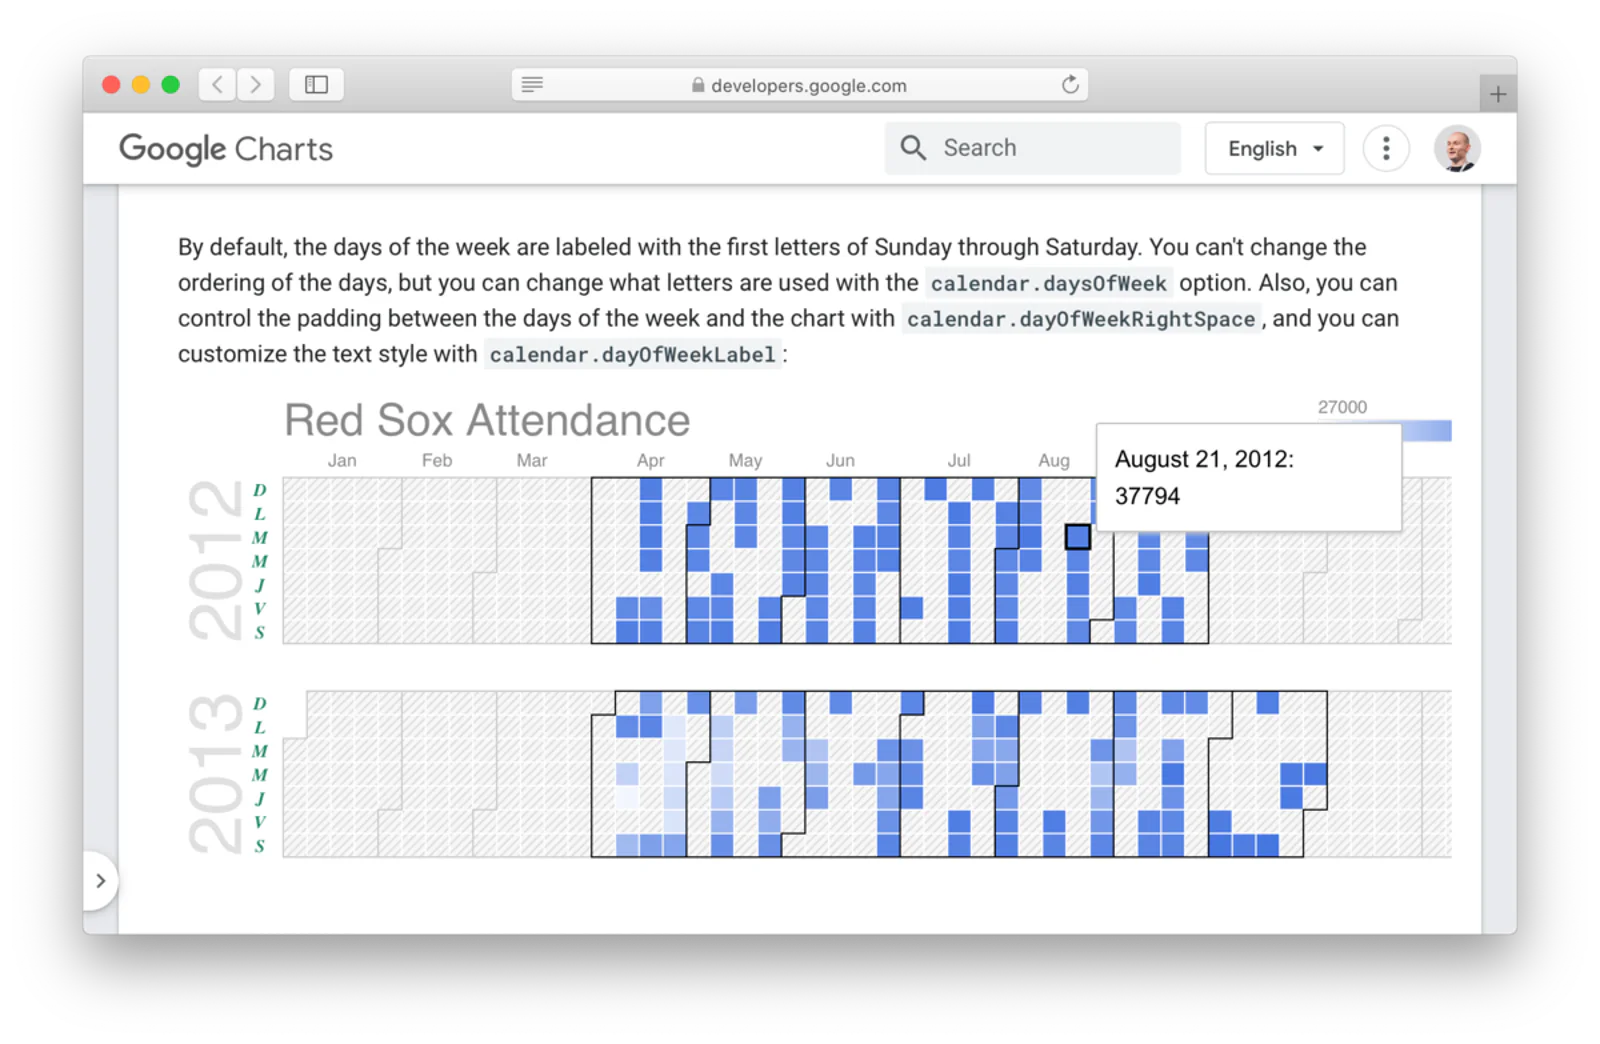Click the 2013 year label
Image resolution: width=1600 pixels, height=1044 pixels.
(216, 774)
